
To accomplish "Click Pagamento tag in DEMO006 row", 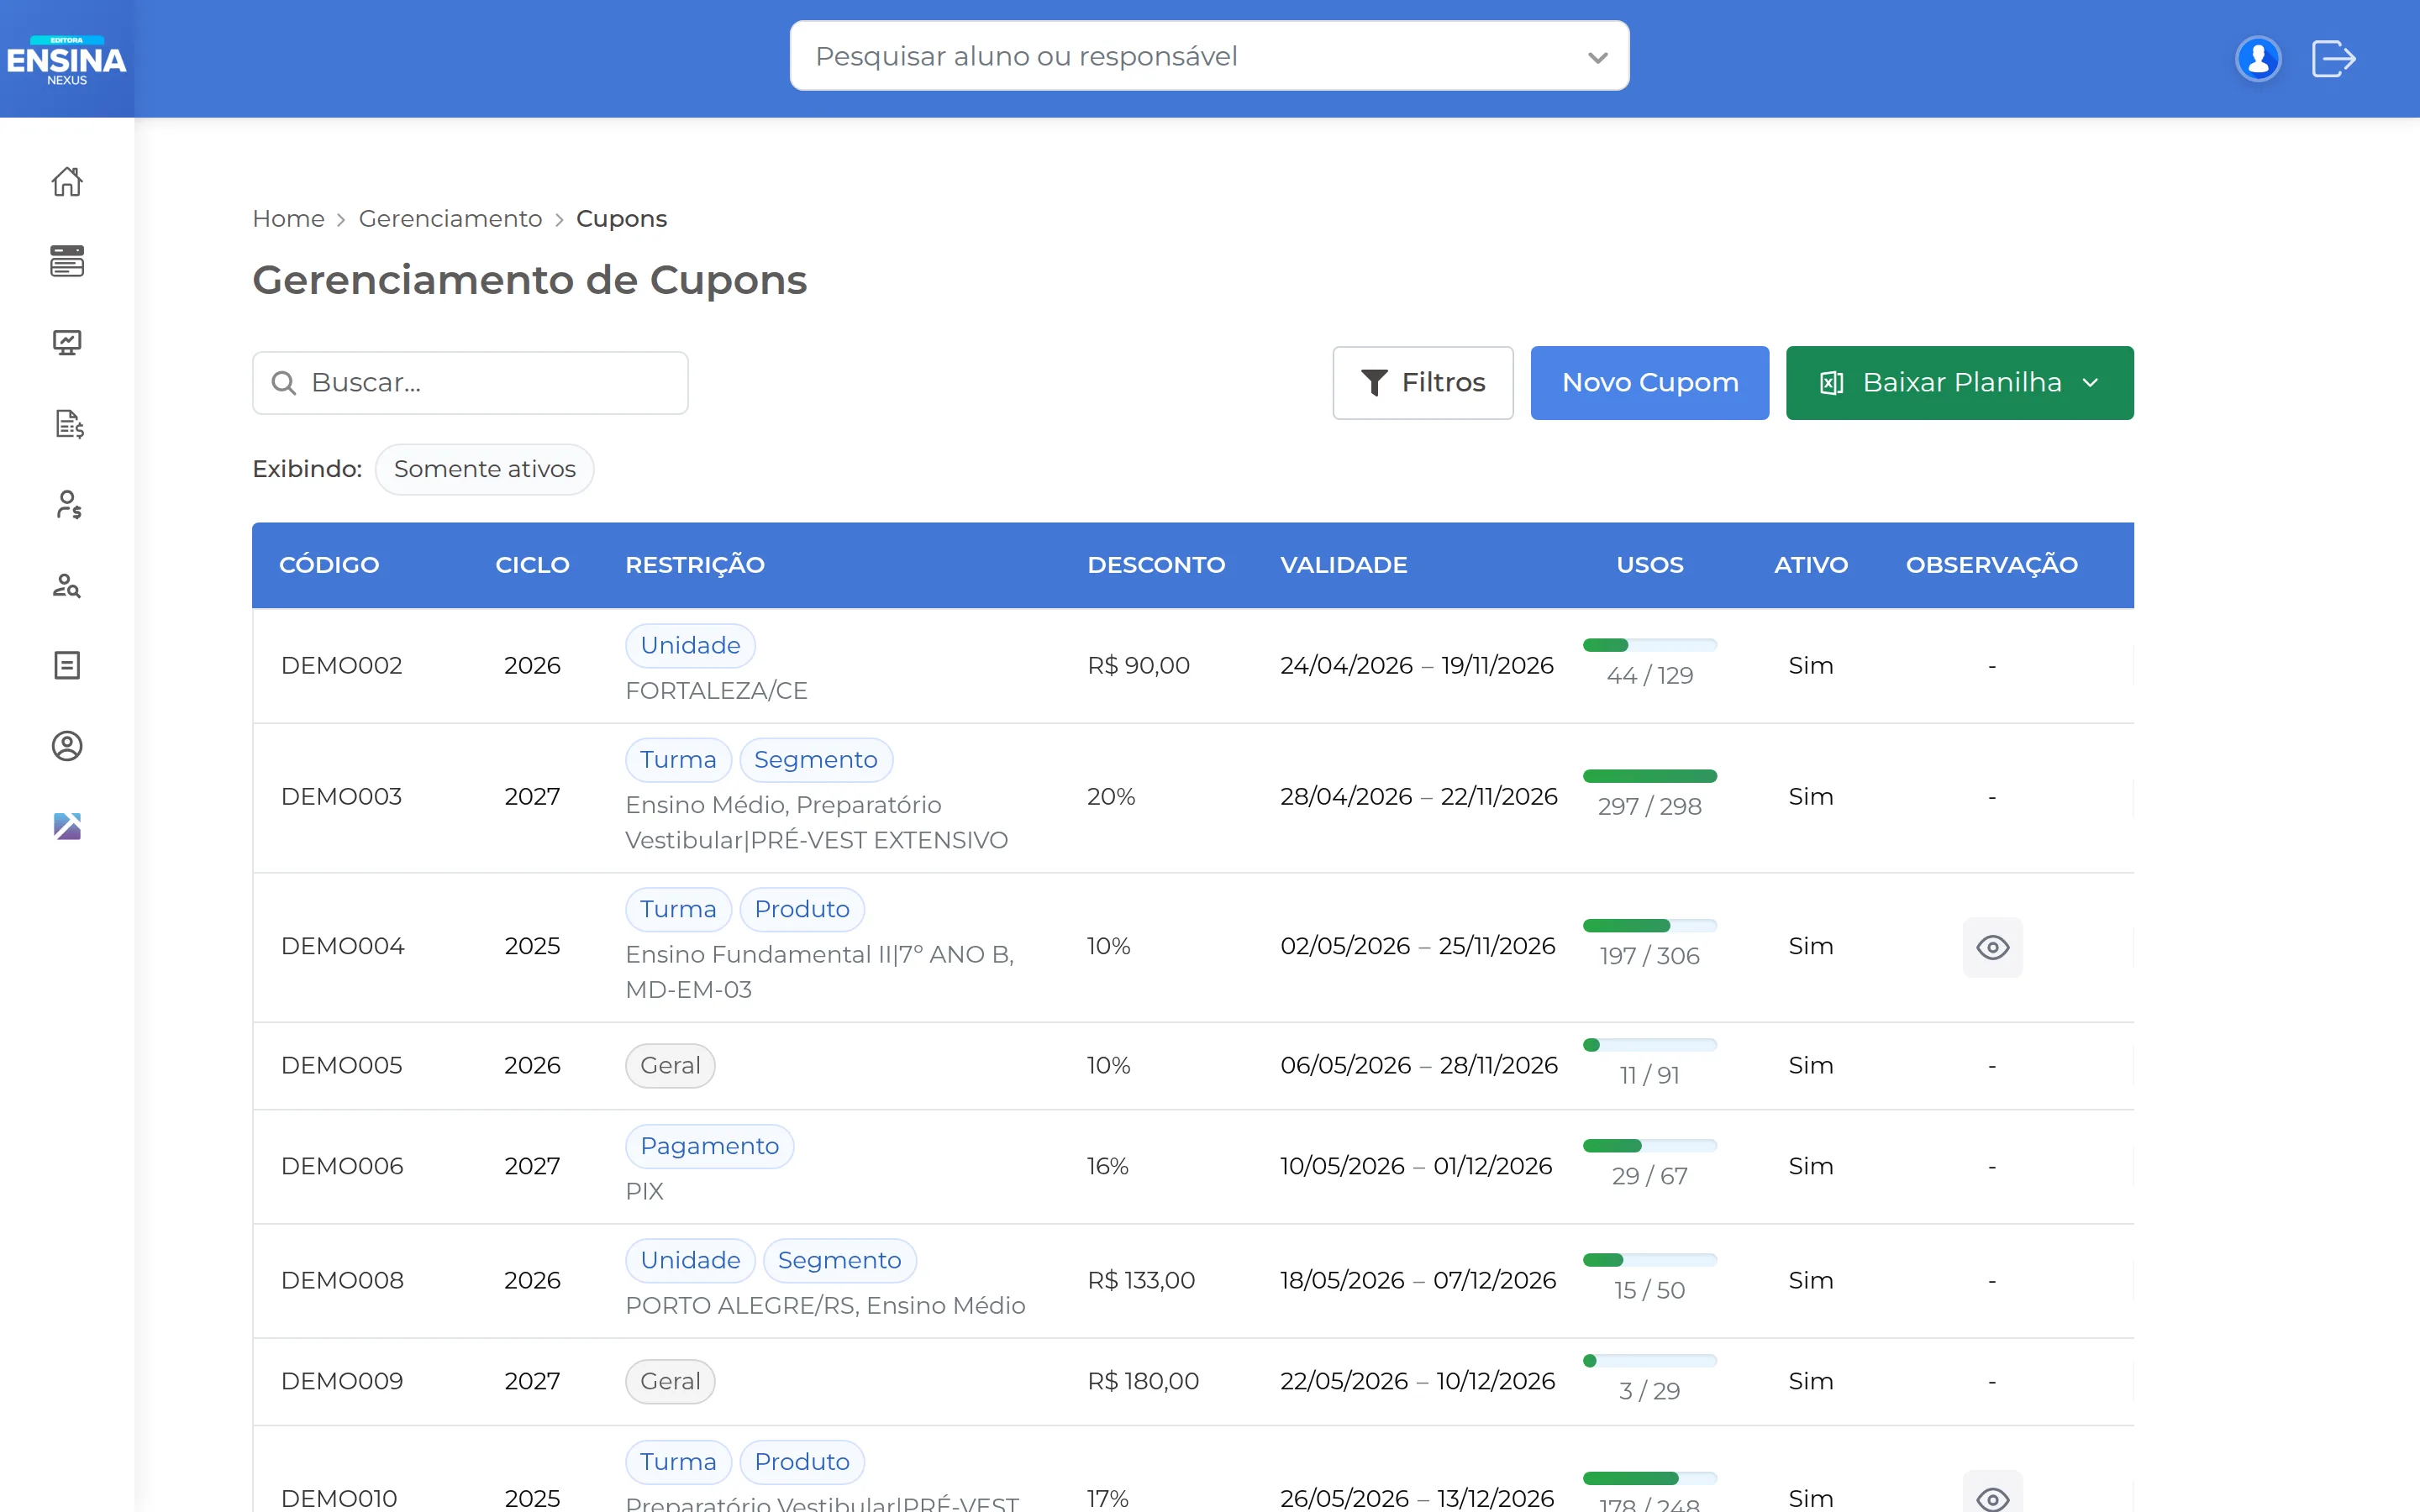I will 709,1146.
